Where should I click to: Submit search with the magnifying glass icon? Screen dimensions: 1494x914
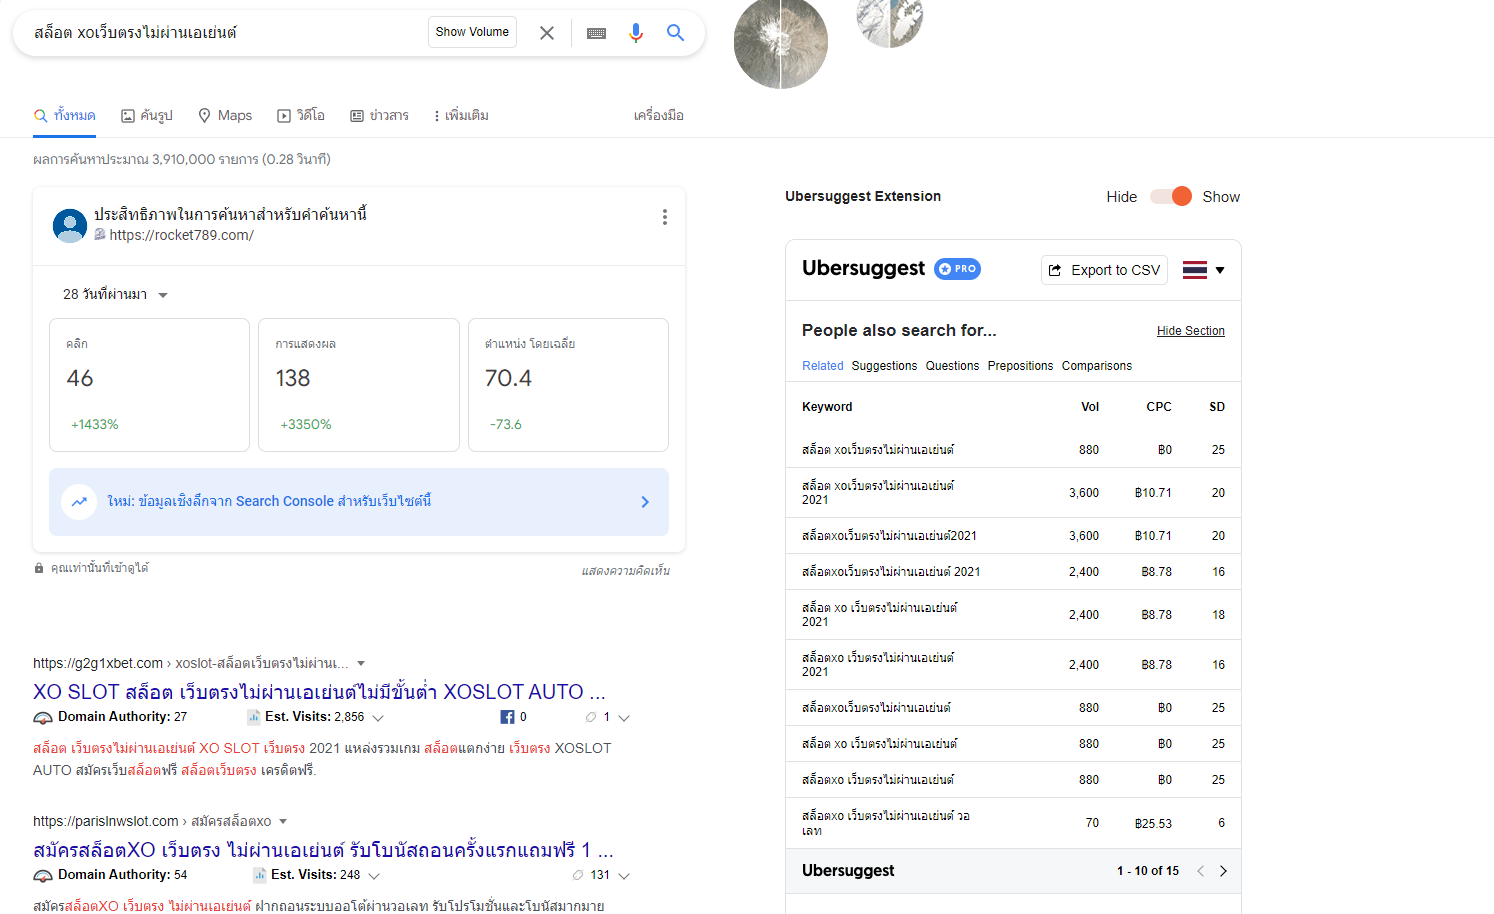pyautogui.click(x=676, y=33)
